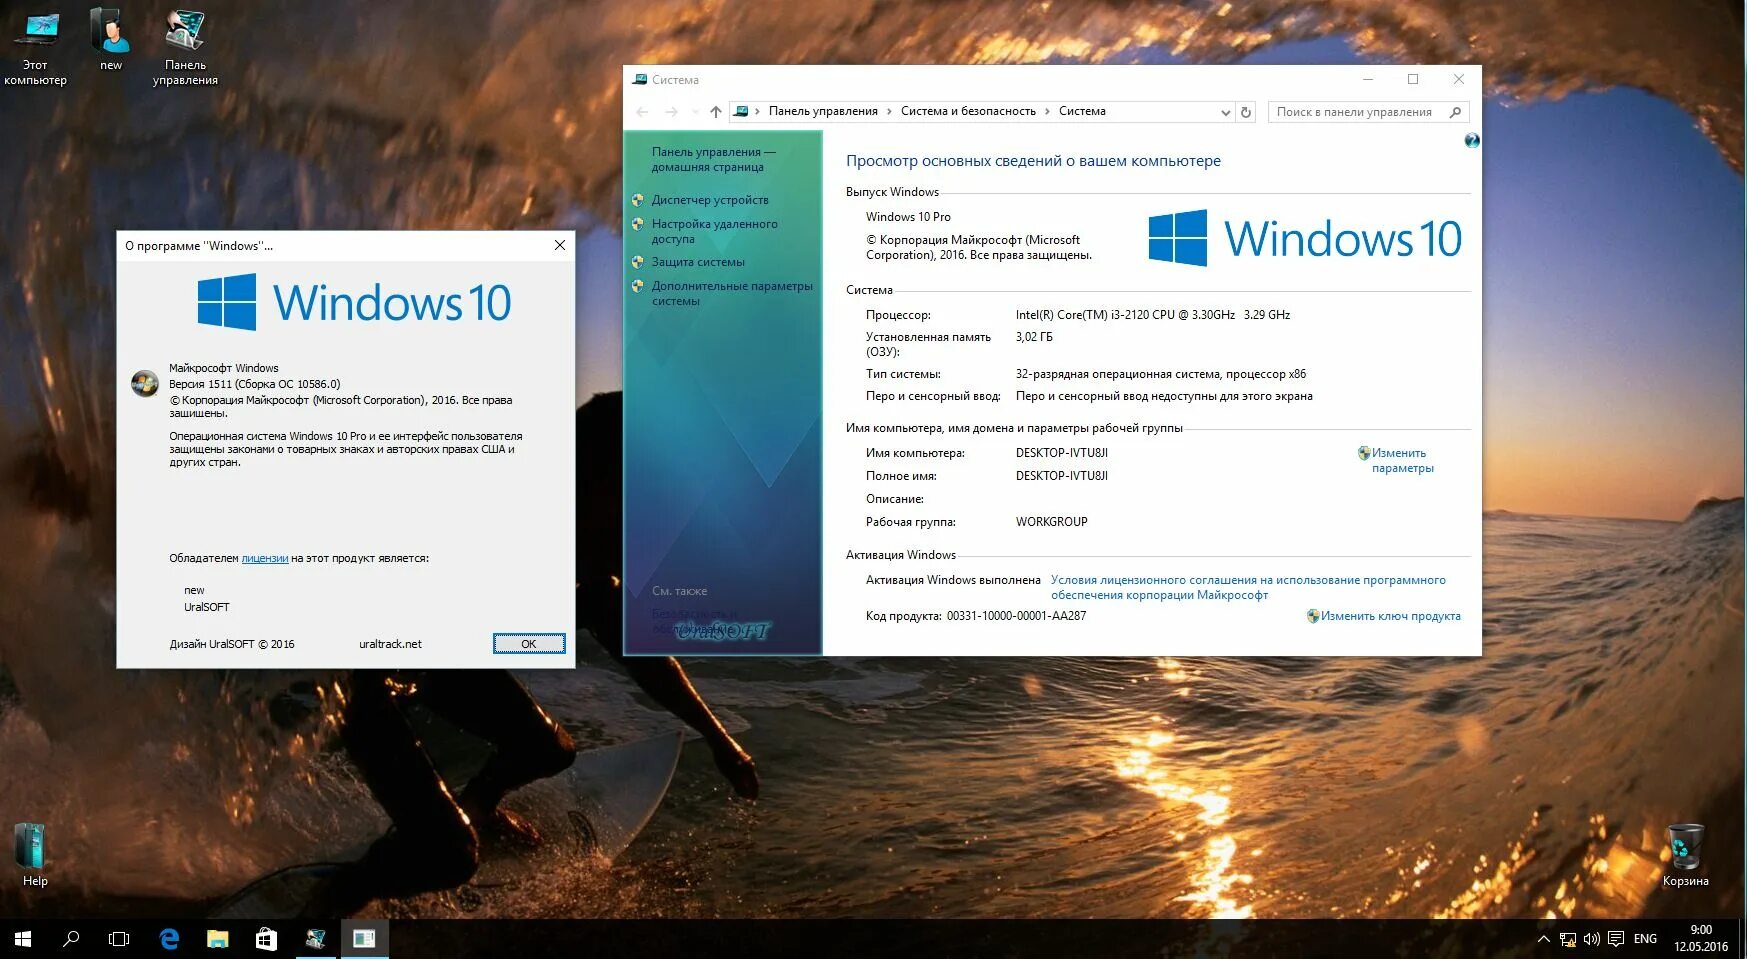This screenshot has height=959, width=1747.
Task: Open the license agreement terms link
Action: (1248, 587)
